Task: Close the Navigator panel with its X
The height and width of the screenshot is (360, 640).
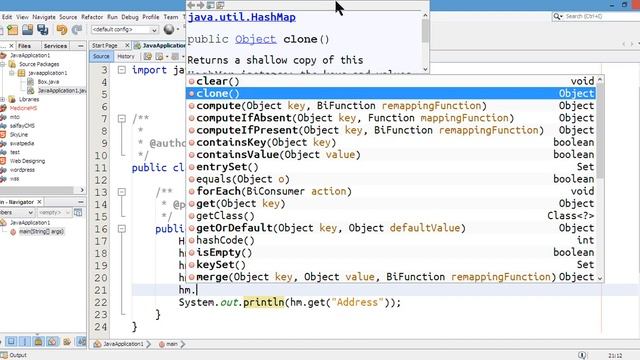Action: click(x=39, y=202)
